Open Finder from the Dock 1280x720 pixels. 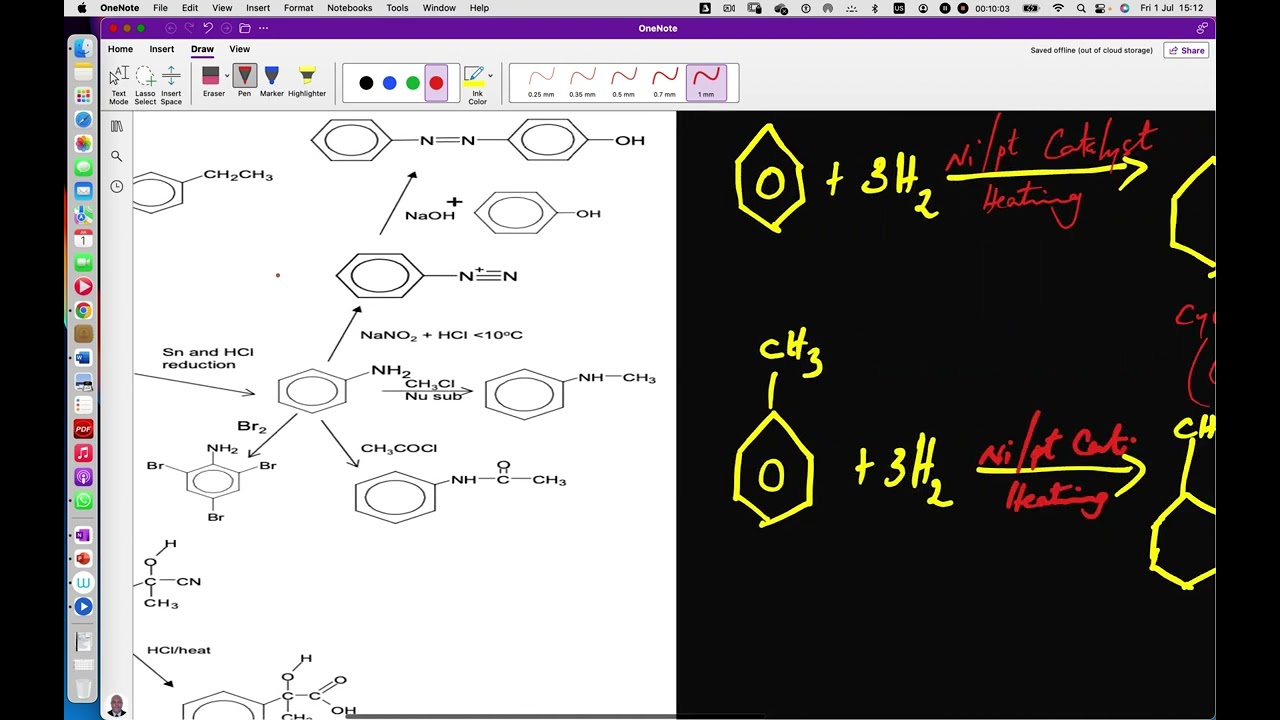pyautogui.click(x=83, y=48)
